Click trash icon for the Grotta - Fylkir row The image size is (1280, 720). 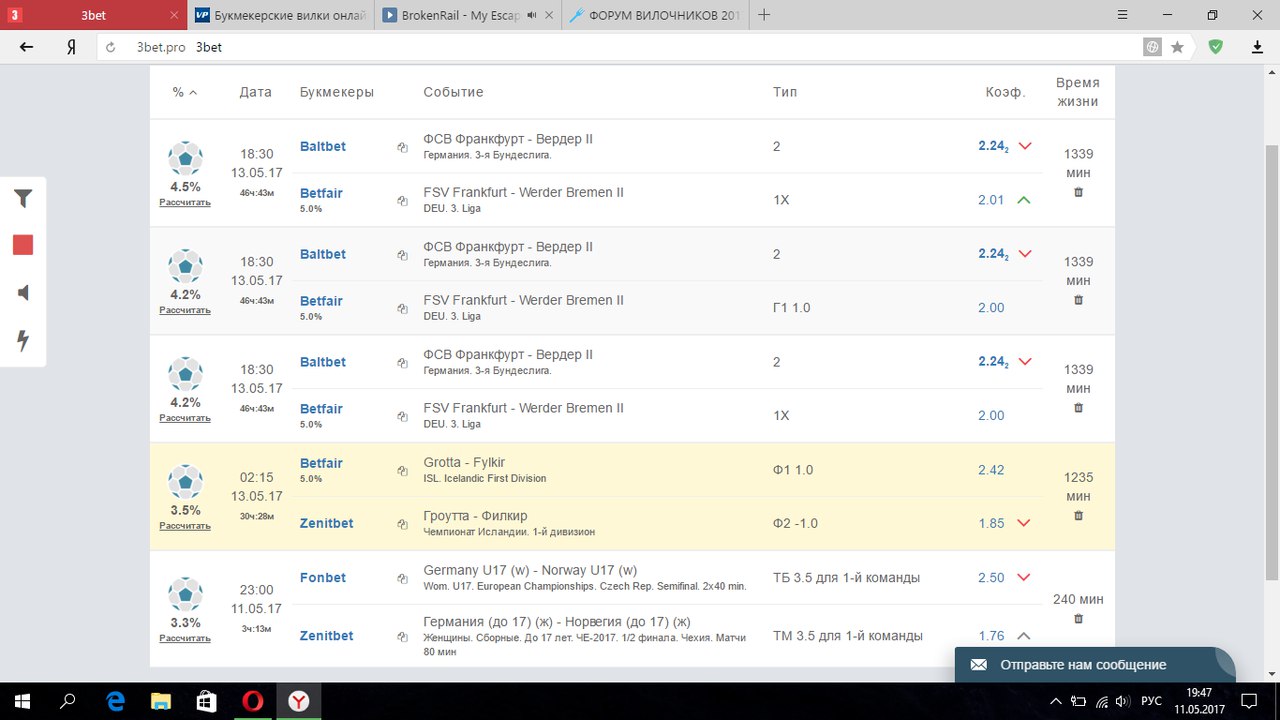pyautogui.click(x=1078, y=516)
